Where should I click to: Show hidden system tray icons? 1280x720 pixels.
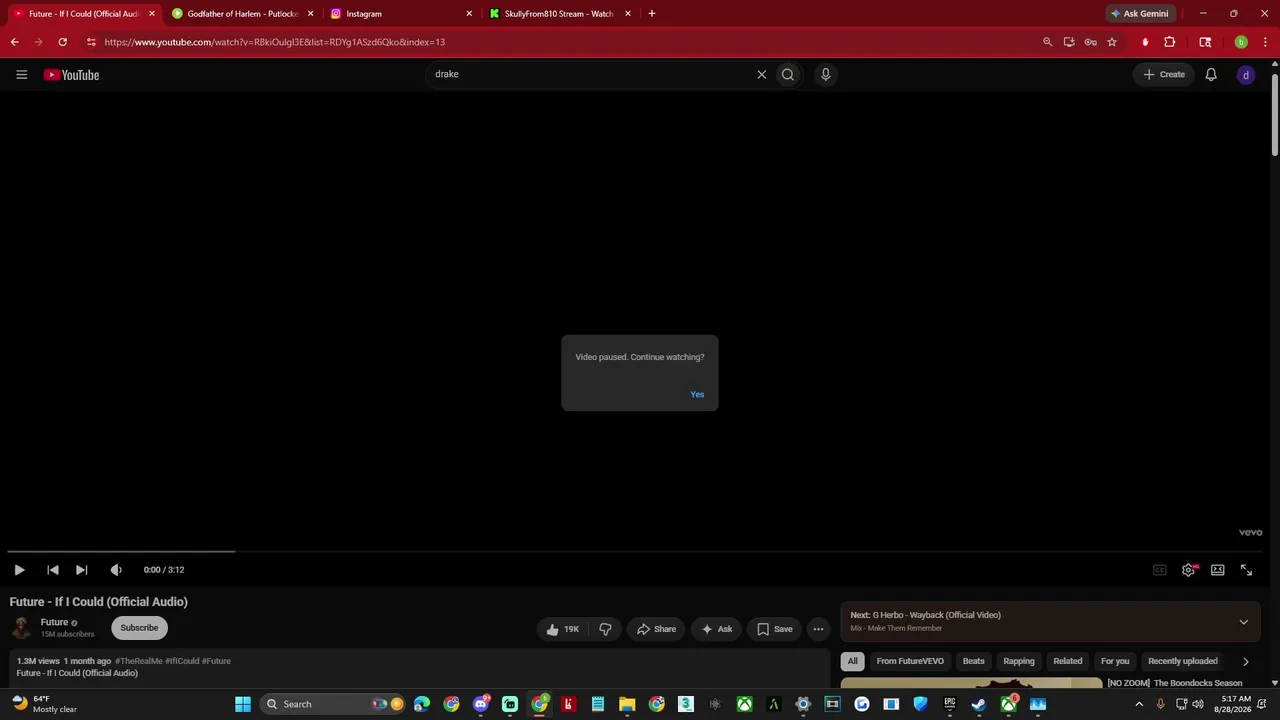[x=1139, y=704]
